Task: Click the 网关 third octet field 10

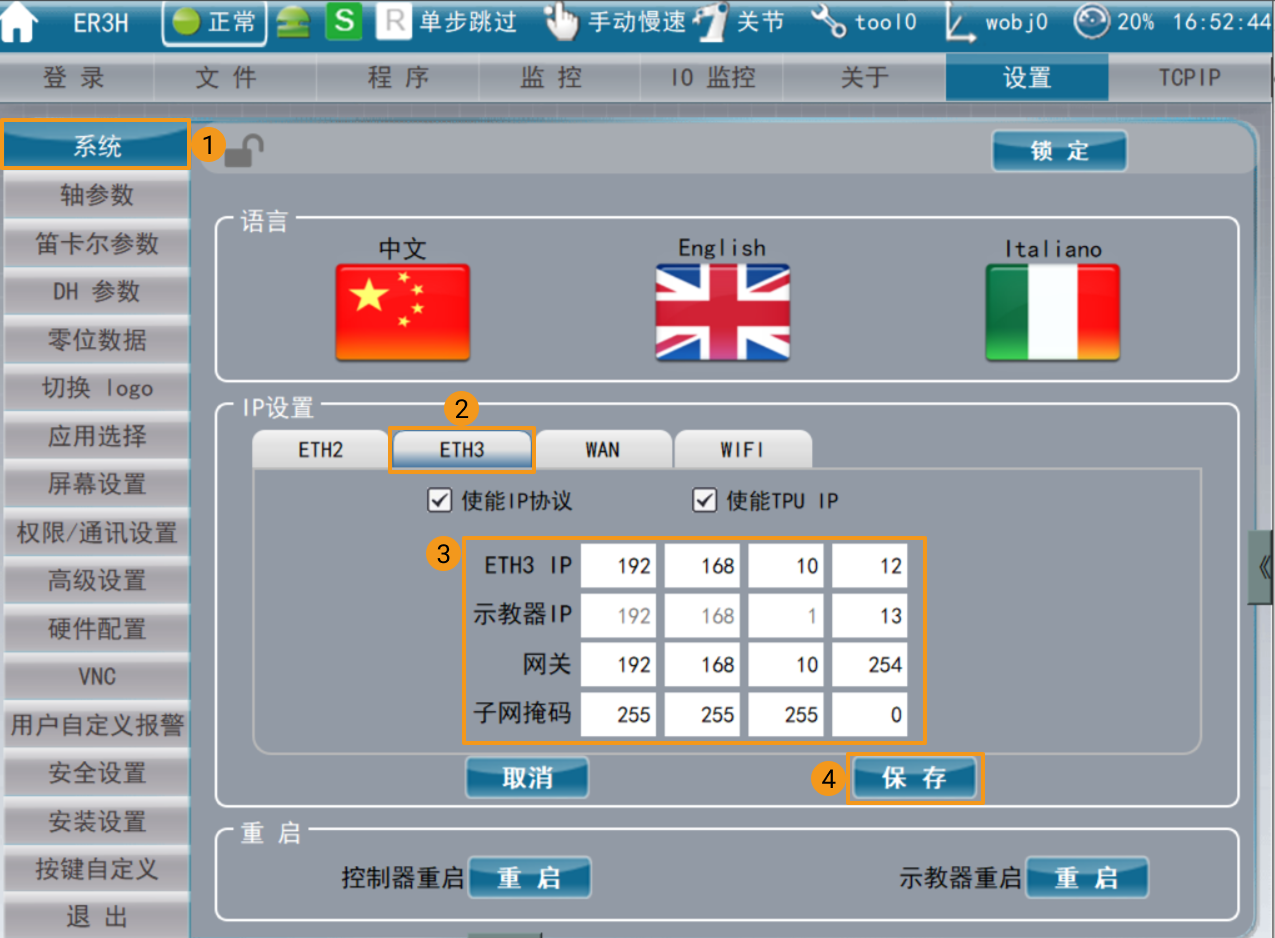Action: coord(786,665)
